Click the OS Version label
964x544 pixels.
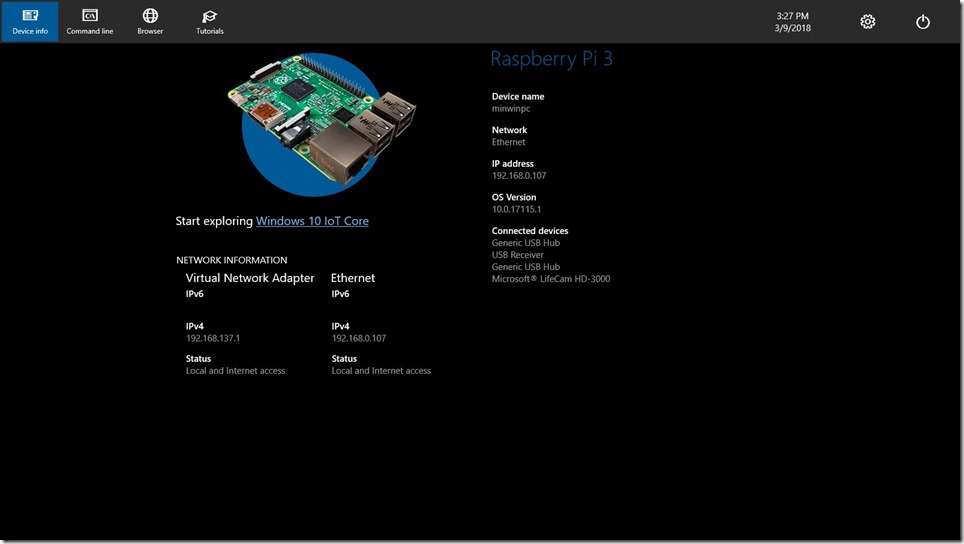tap(514, 197)
